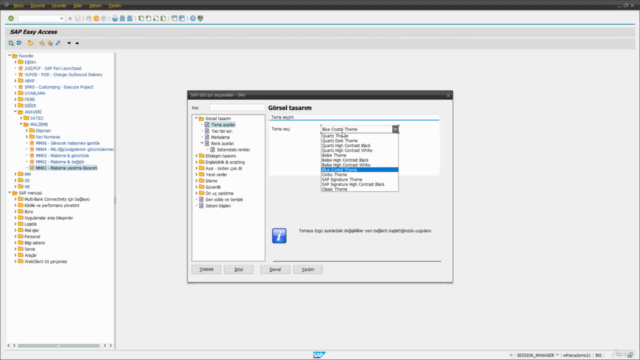The image size is (640, 360).
Task: Click the green Enter checkmark icon
Action: coord(11,18)
